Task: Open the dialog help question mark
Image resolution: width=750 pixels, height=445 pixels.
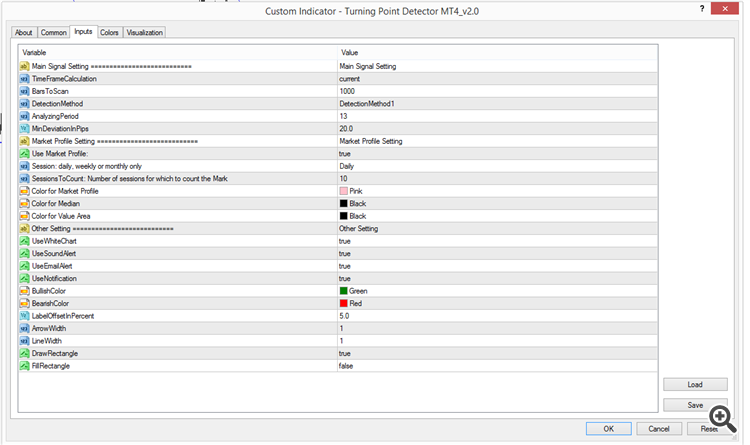Action: 702,9
